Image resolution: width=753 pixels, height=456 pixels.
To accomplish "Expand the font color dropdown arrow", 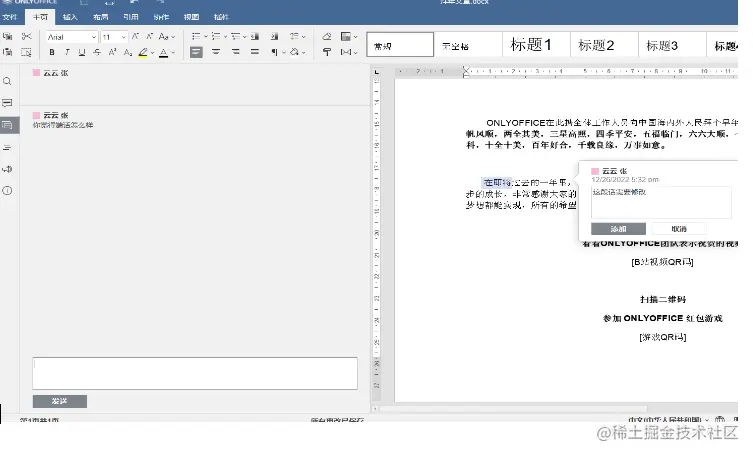I will (173, 53).
